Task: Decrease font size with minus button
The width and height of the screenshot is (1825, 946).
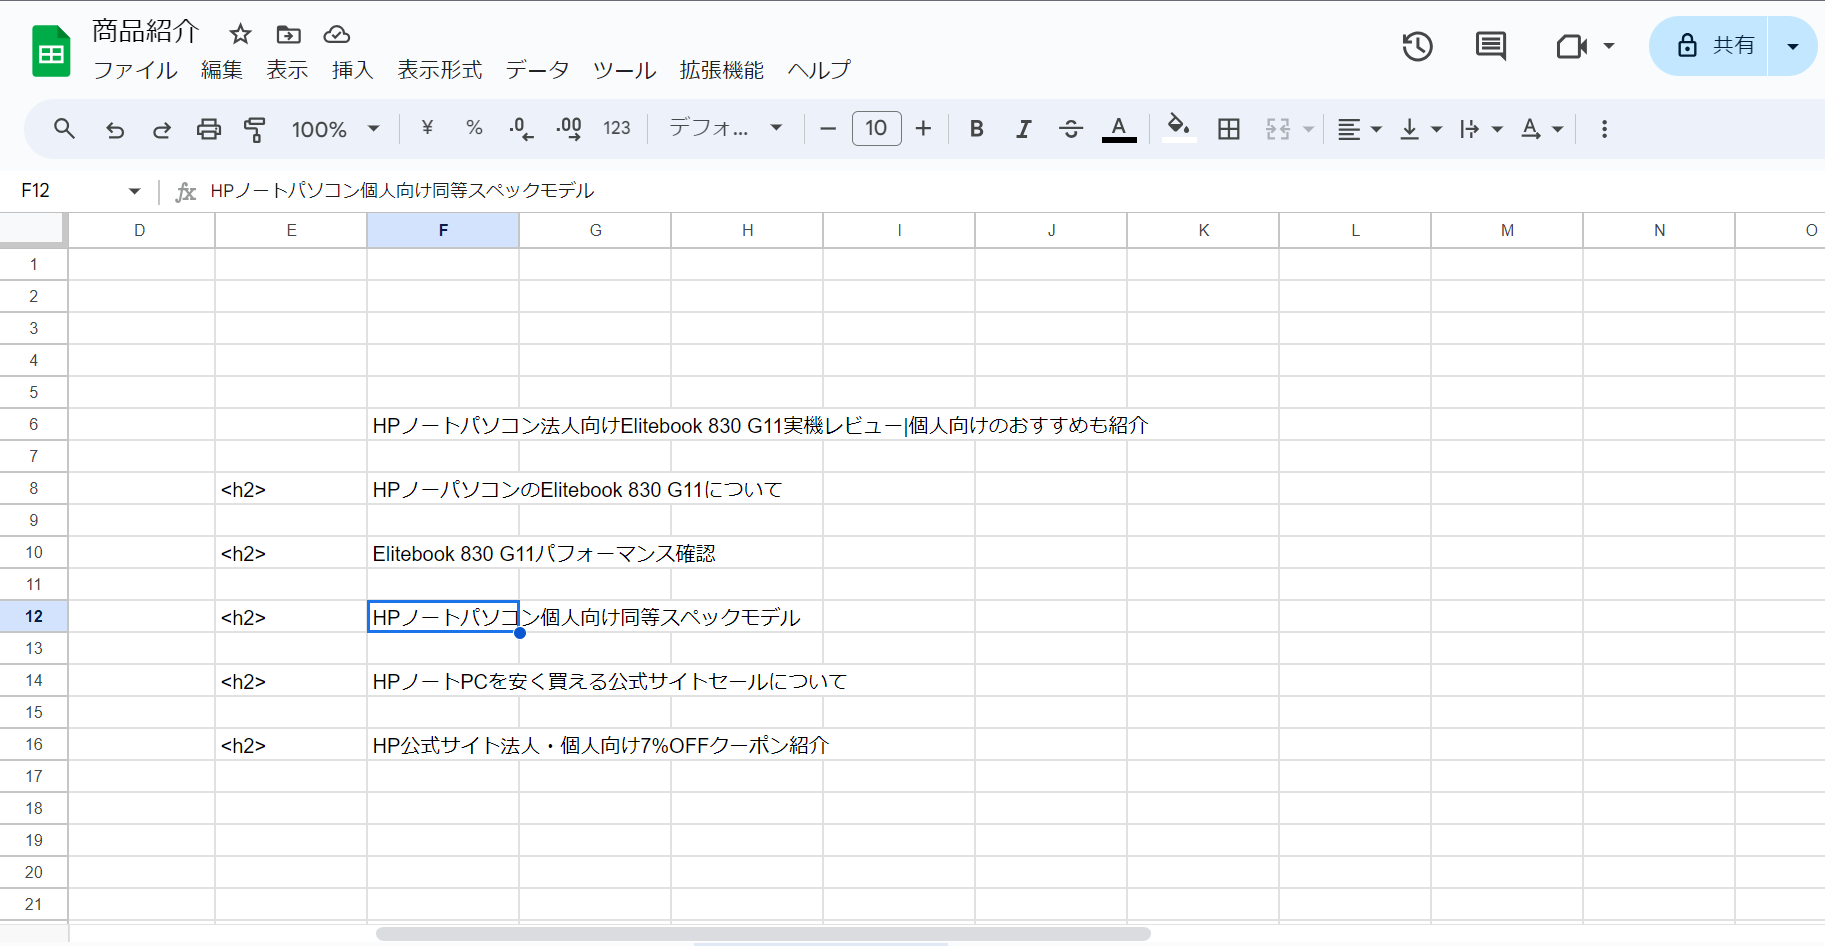Action: coord(828,129)
